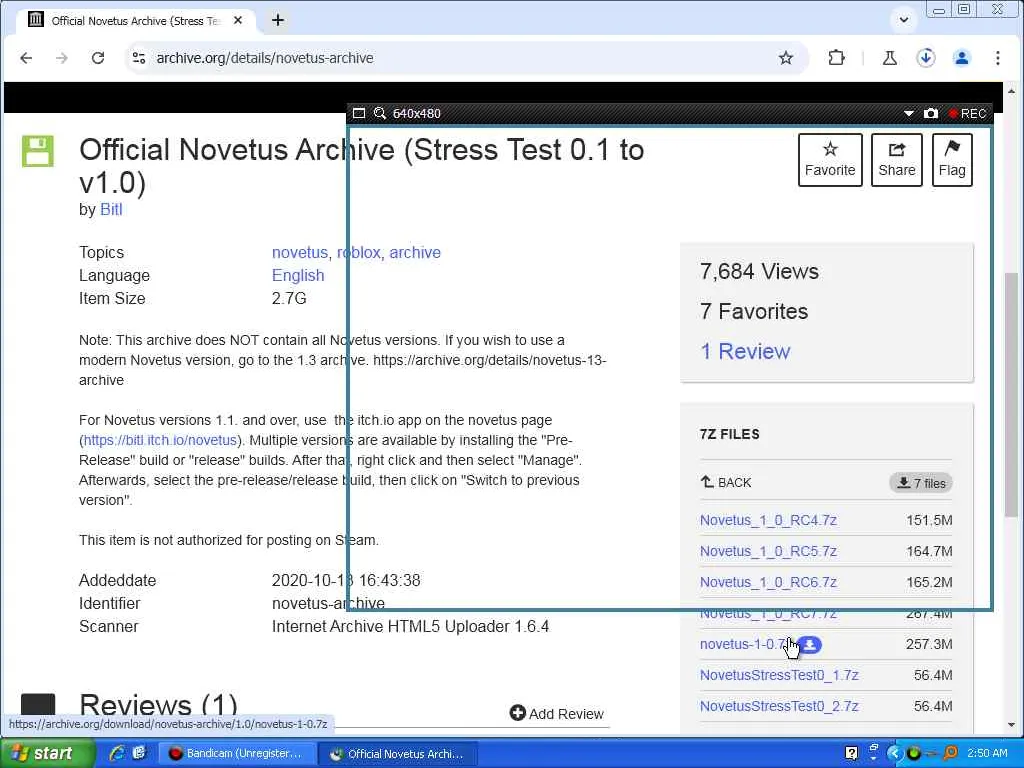The width and height of the screenshot is (1024, 768).
Task: Click Add Review
Action: [557, 714]
